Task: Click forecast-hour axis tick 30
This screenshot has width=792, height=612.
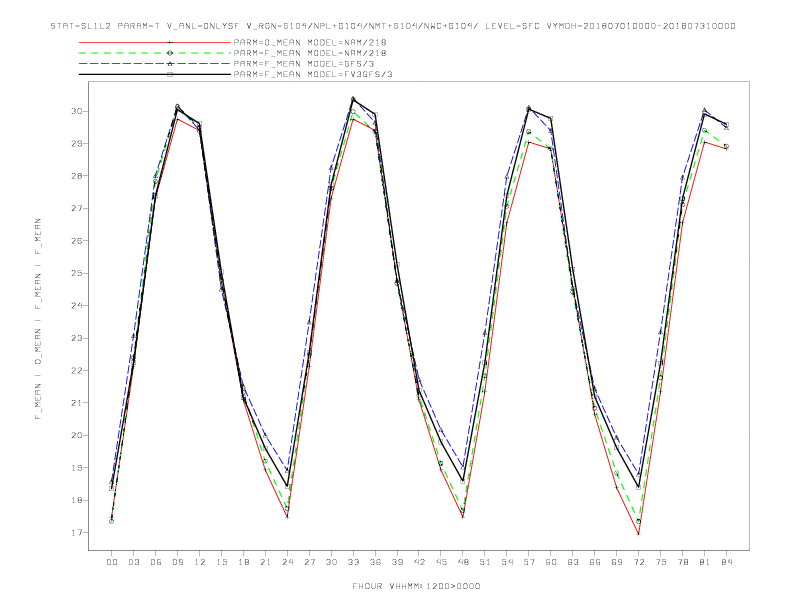Action: pyautogui.click(x=331, y=562)
